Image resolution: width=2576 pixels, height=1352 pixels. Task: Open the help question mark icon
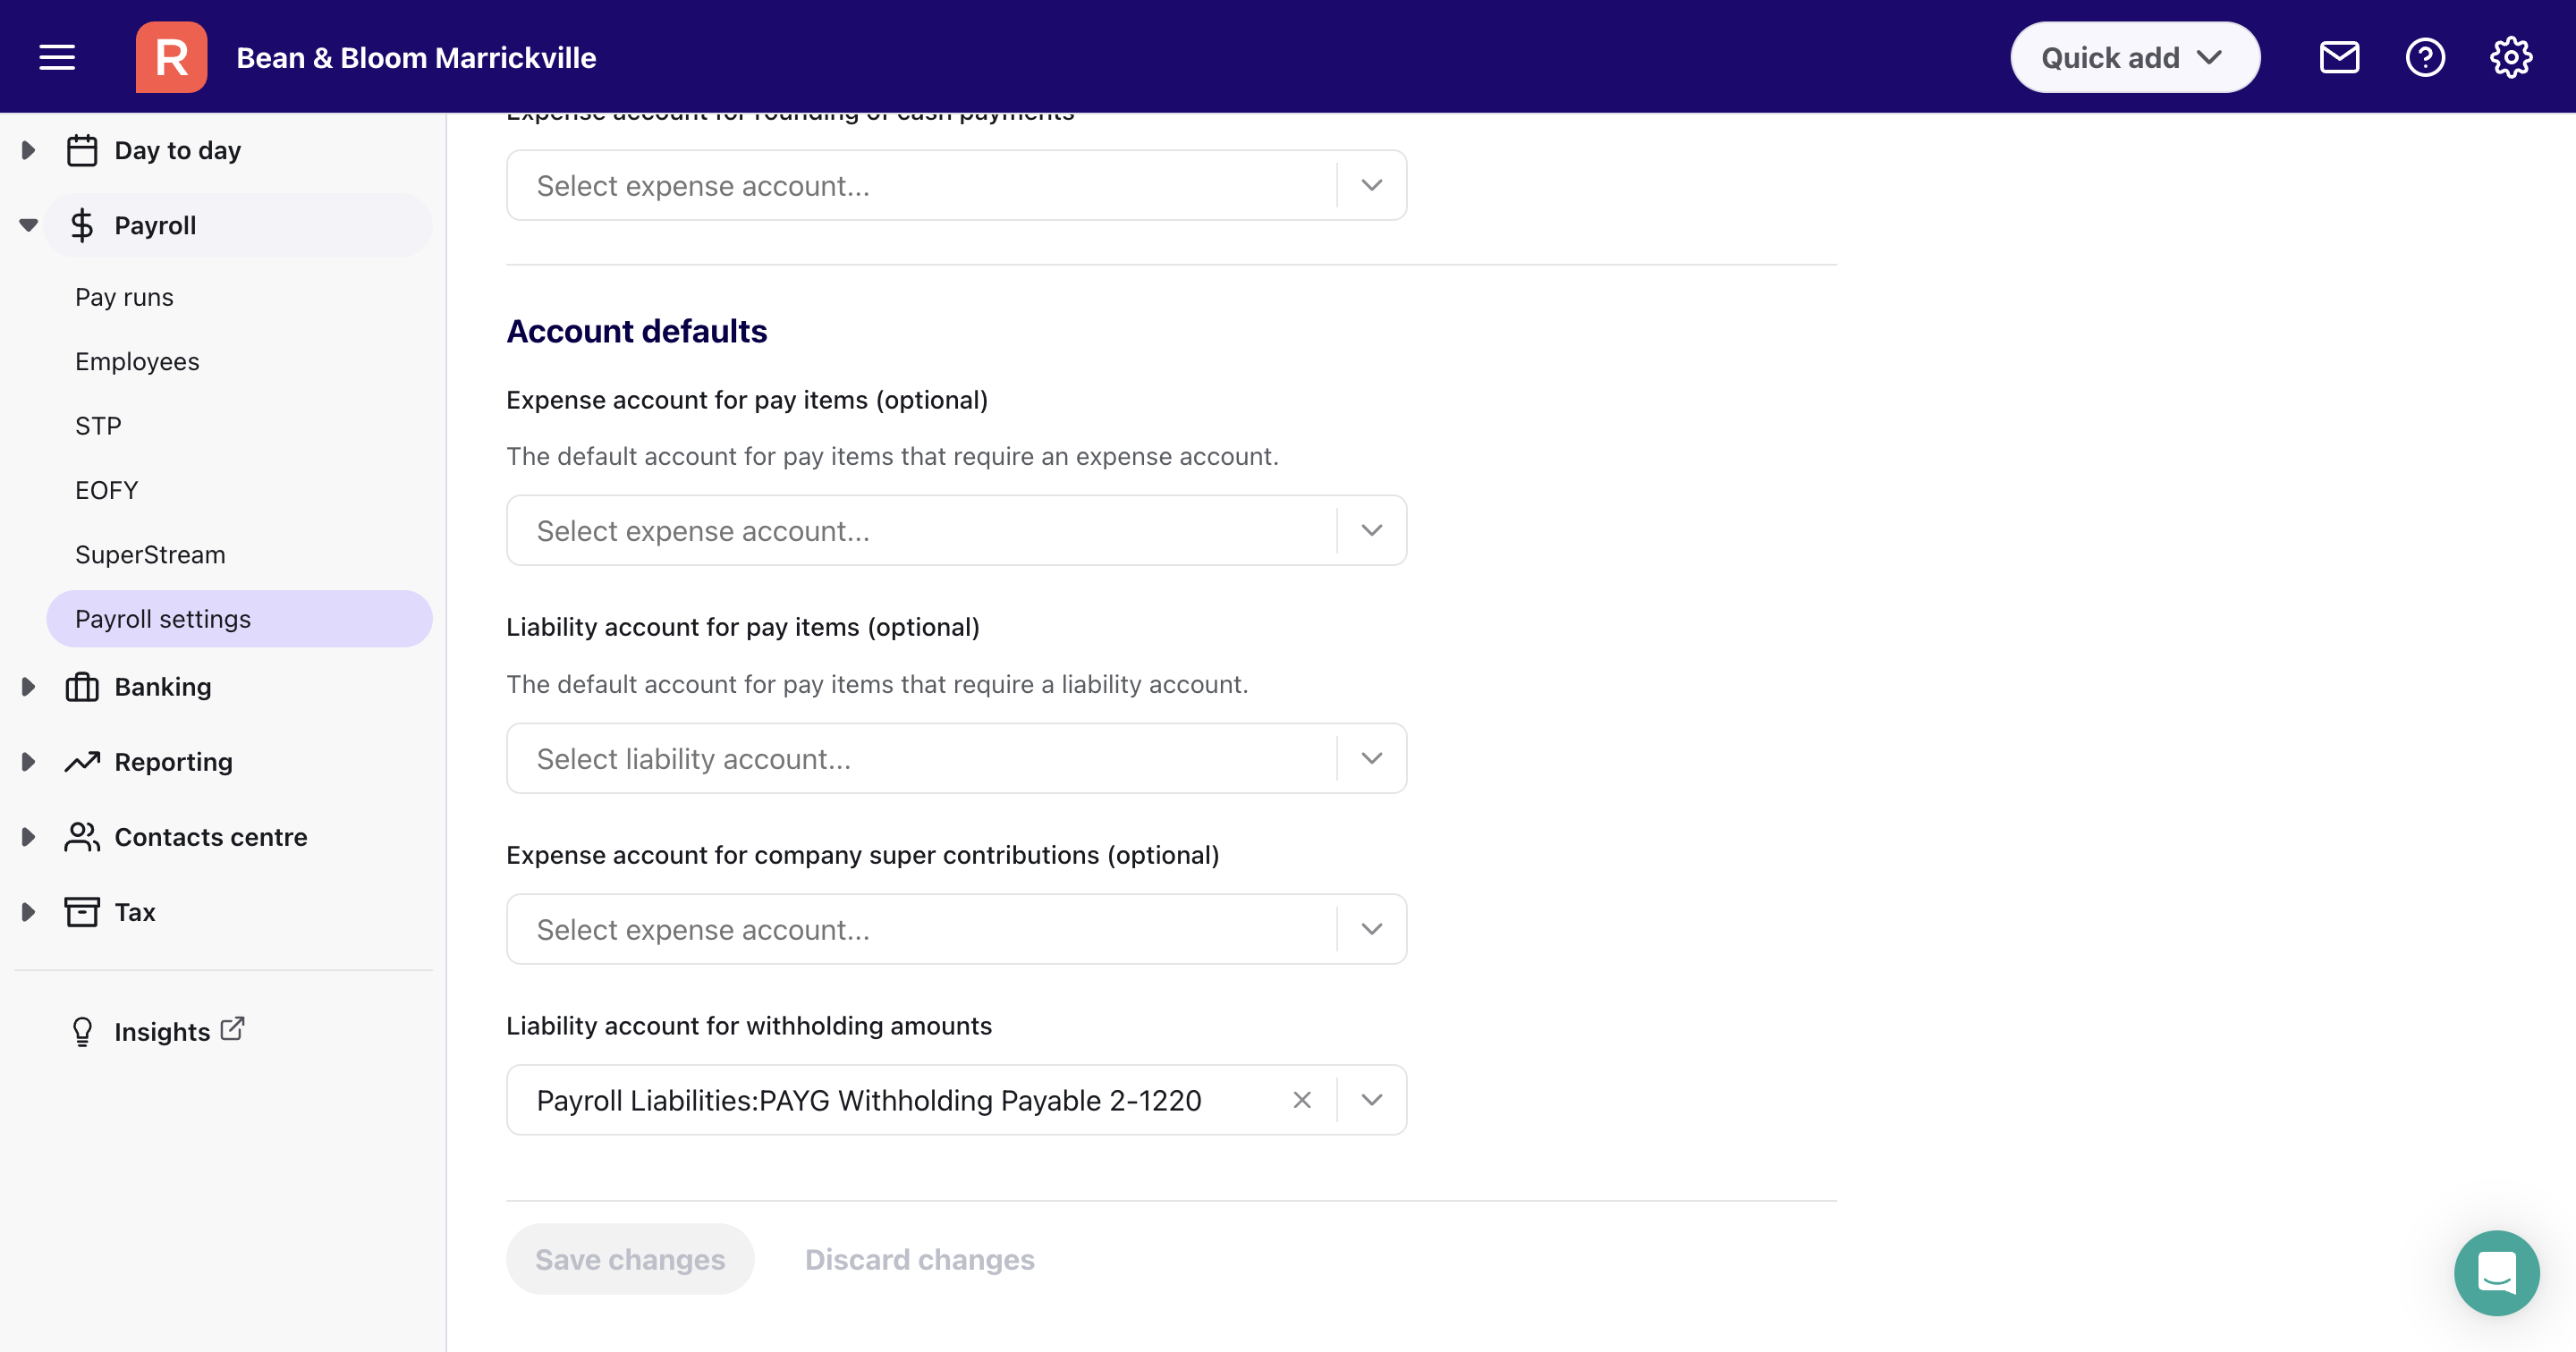pyautogui.click(x=2424, y=56)
